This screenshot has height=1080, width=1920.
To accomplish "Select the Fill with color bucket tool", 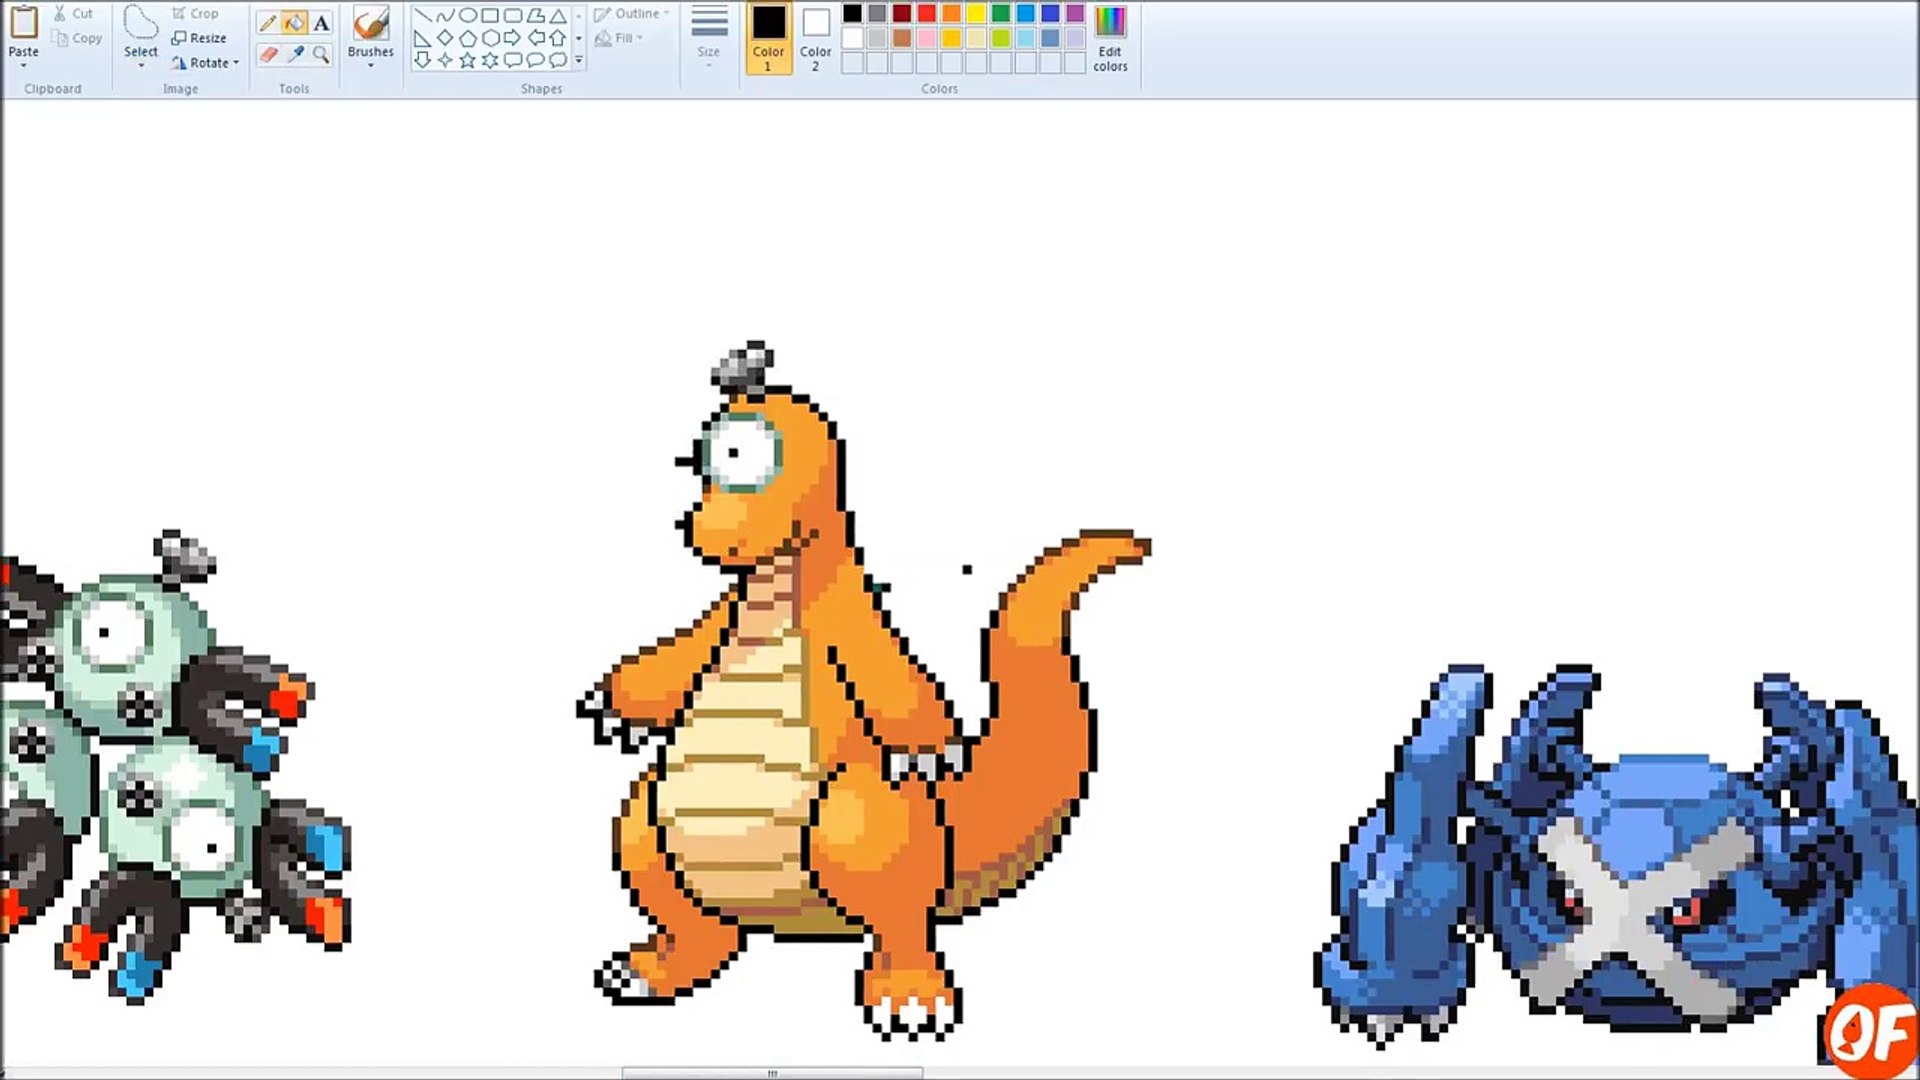I will click(x=294, y=23).
